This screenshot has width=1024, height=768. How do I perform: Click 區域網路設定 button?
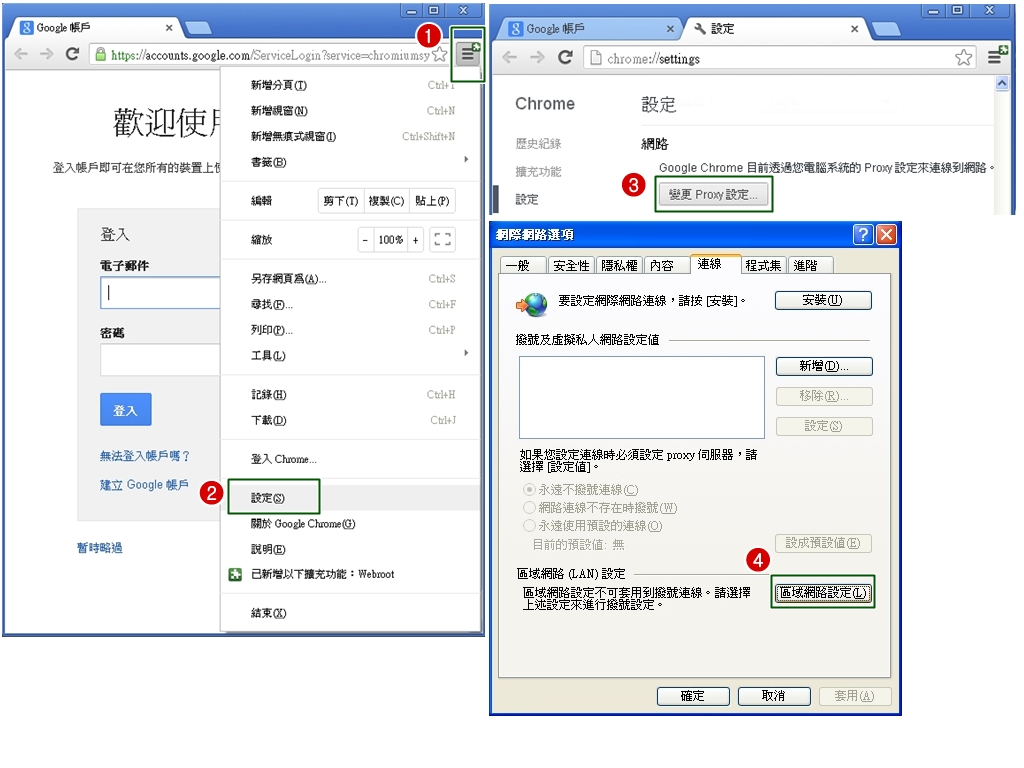823,592
